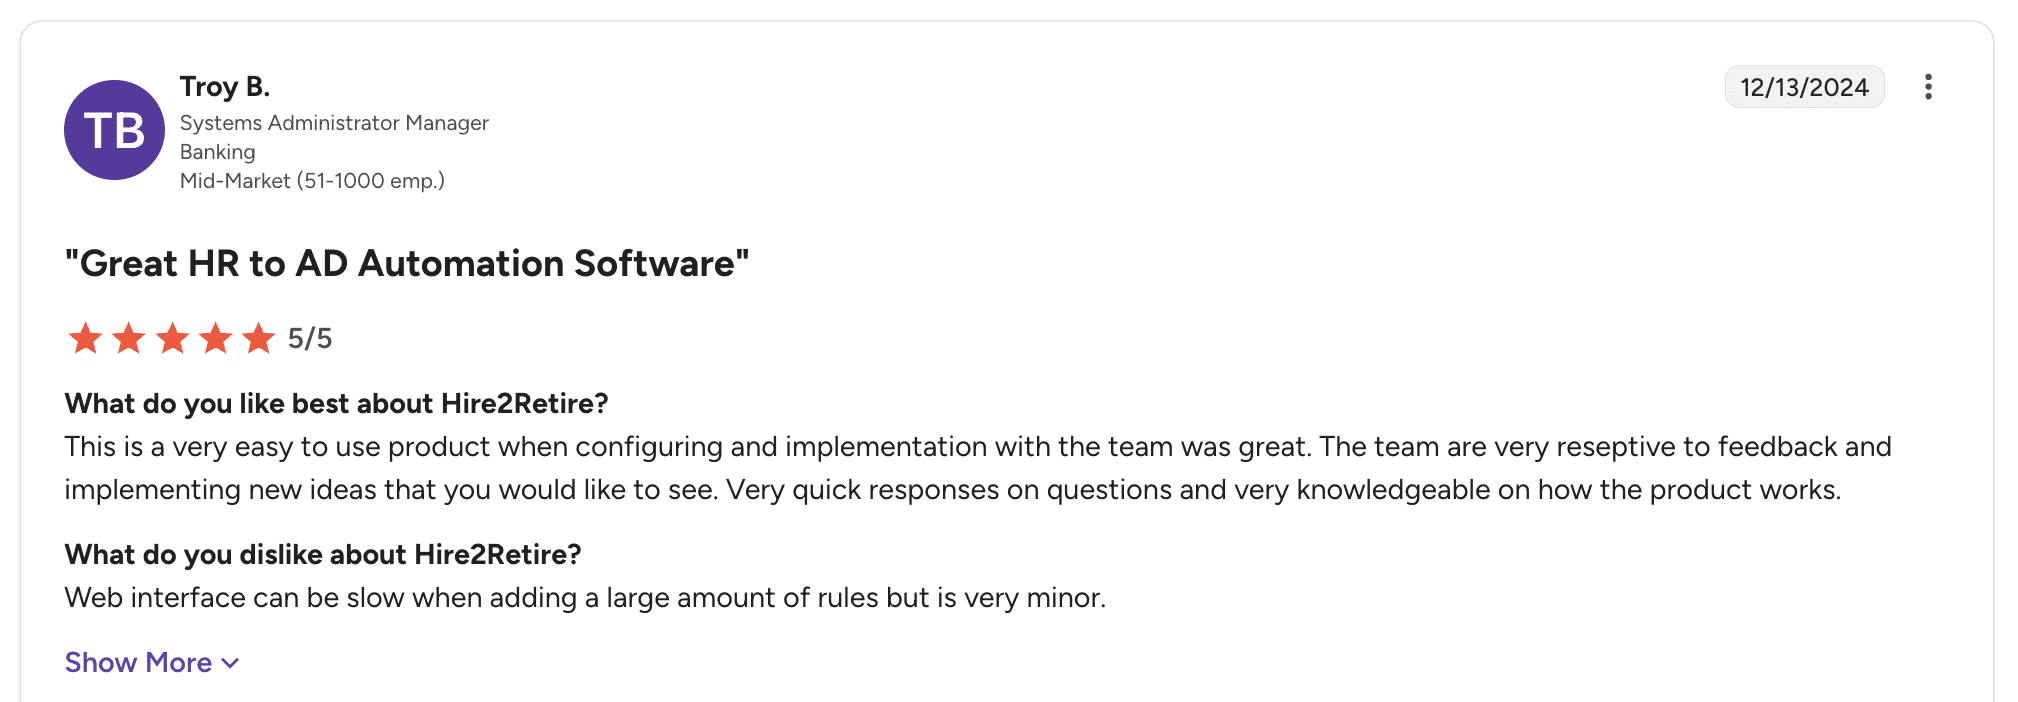Select the fourth rating star
The height and width of the screenshot is (702, 2018).
tap(215, 338)
